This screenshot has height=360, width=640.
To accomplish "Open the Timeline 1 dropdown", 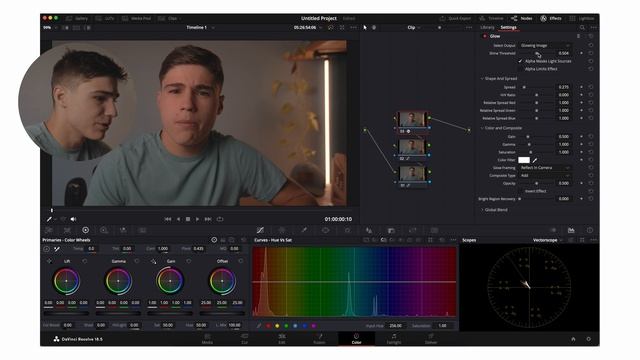I will [200, 27].
